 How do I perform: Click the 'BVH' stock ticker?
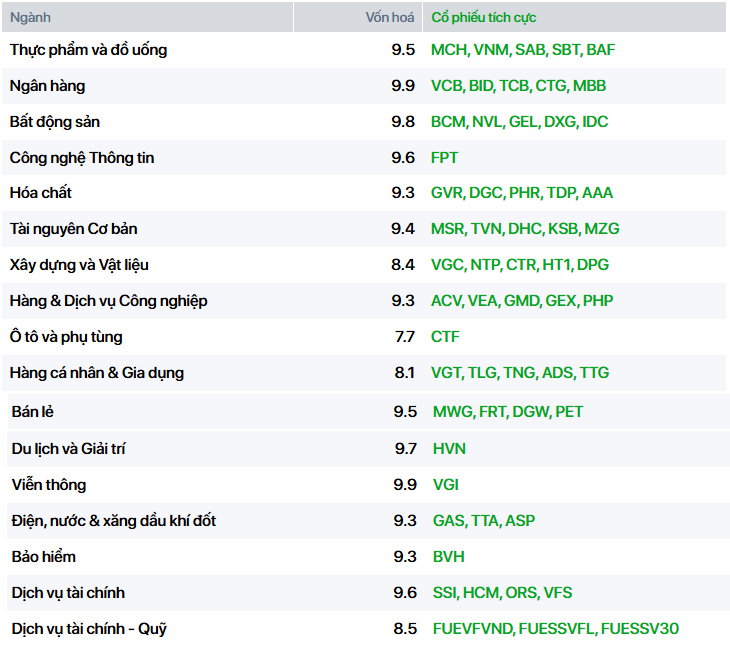[448, 557]
